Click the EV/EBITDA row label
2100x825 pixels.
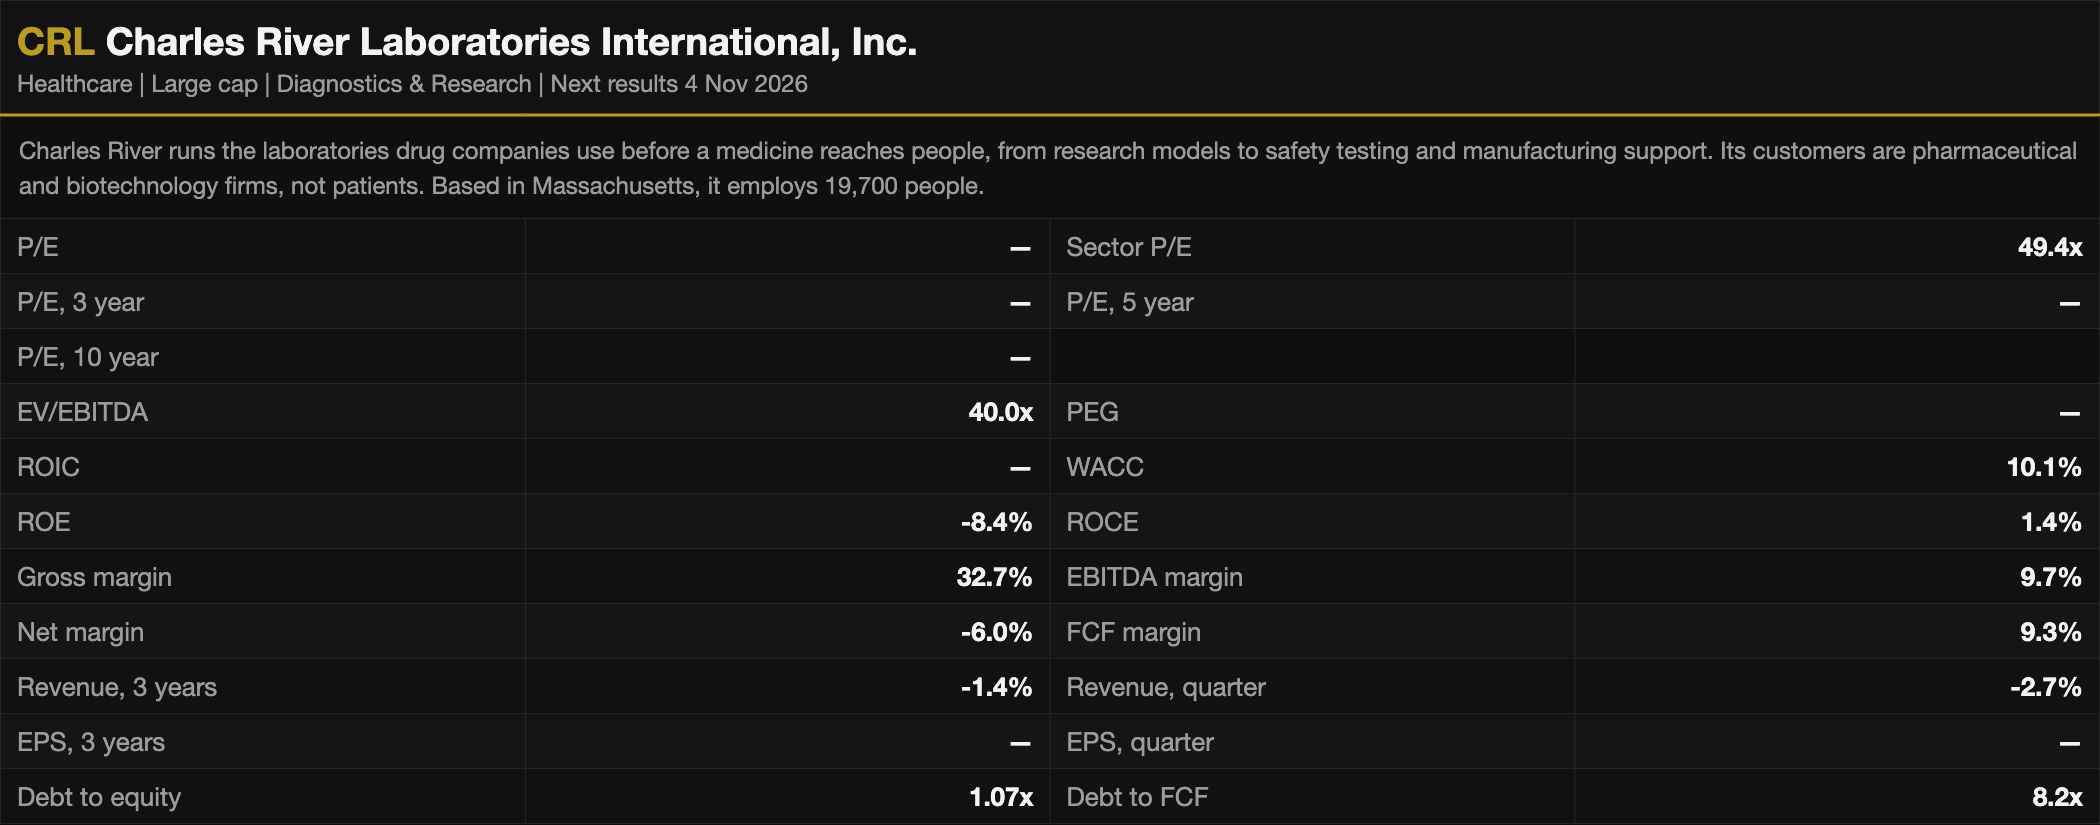coord(83,412)
